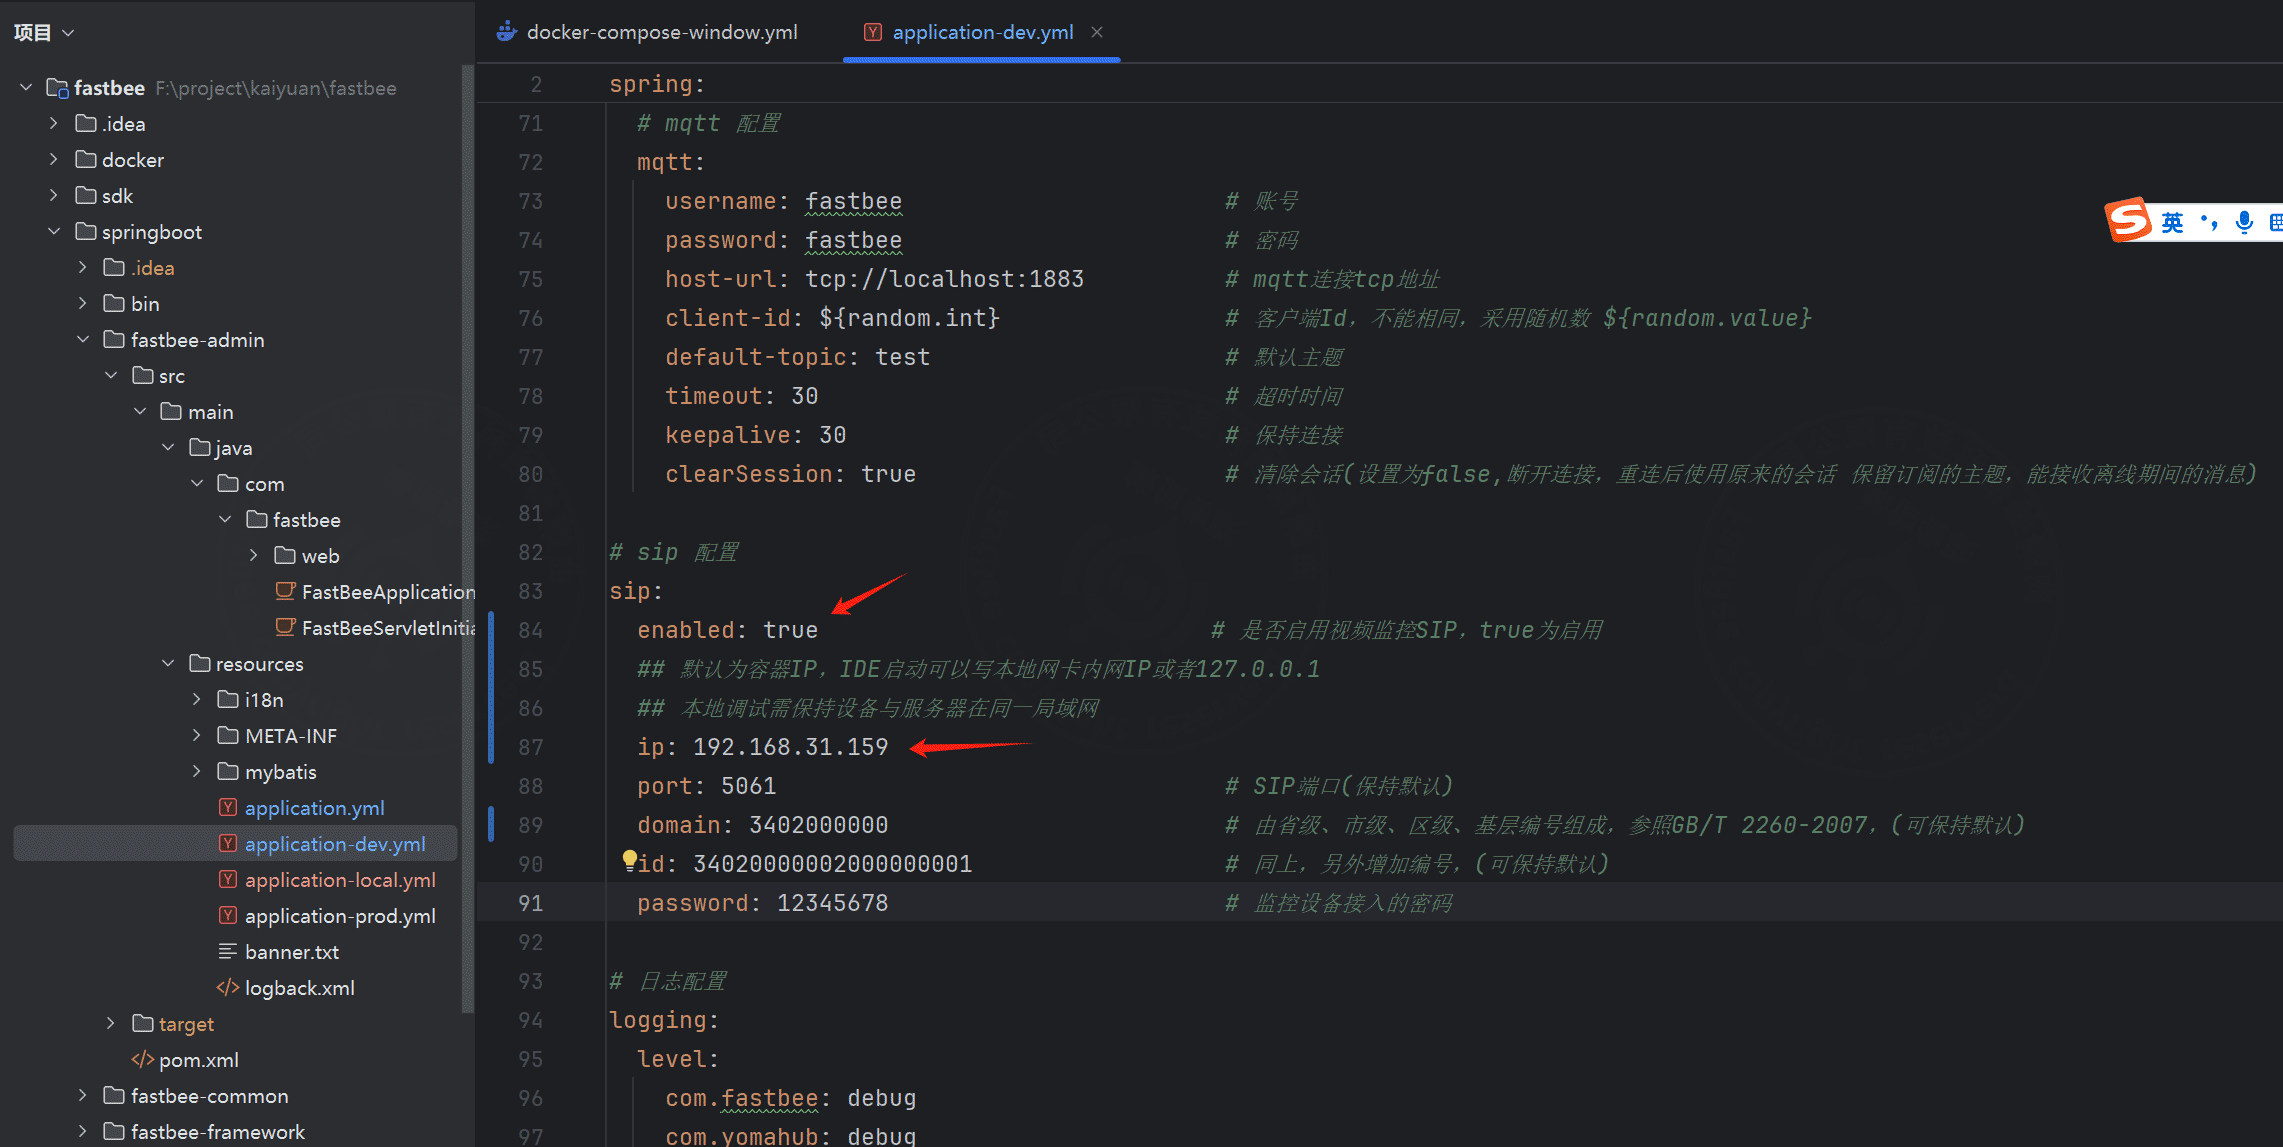2283x1147 pixels.
Task: Click the 'default-topic: test' line
Action: [x=797, y=357]
